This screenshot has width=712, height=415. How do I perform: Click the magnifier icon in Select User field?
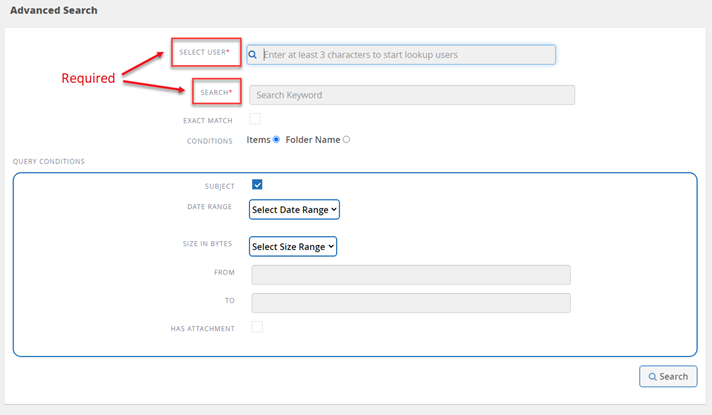click(x=254, y=55)
